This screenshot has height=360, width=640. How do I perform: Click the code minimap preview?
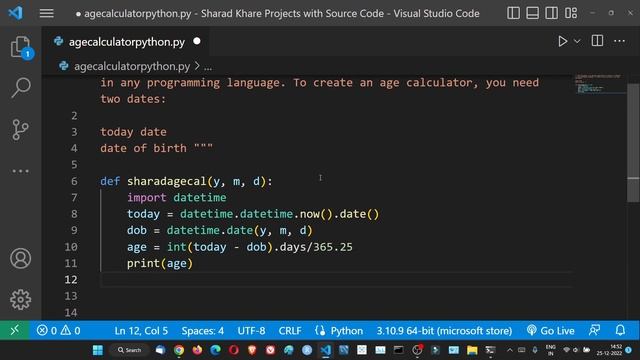pyautogui.click(x=600, y=84)
